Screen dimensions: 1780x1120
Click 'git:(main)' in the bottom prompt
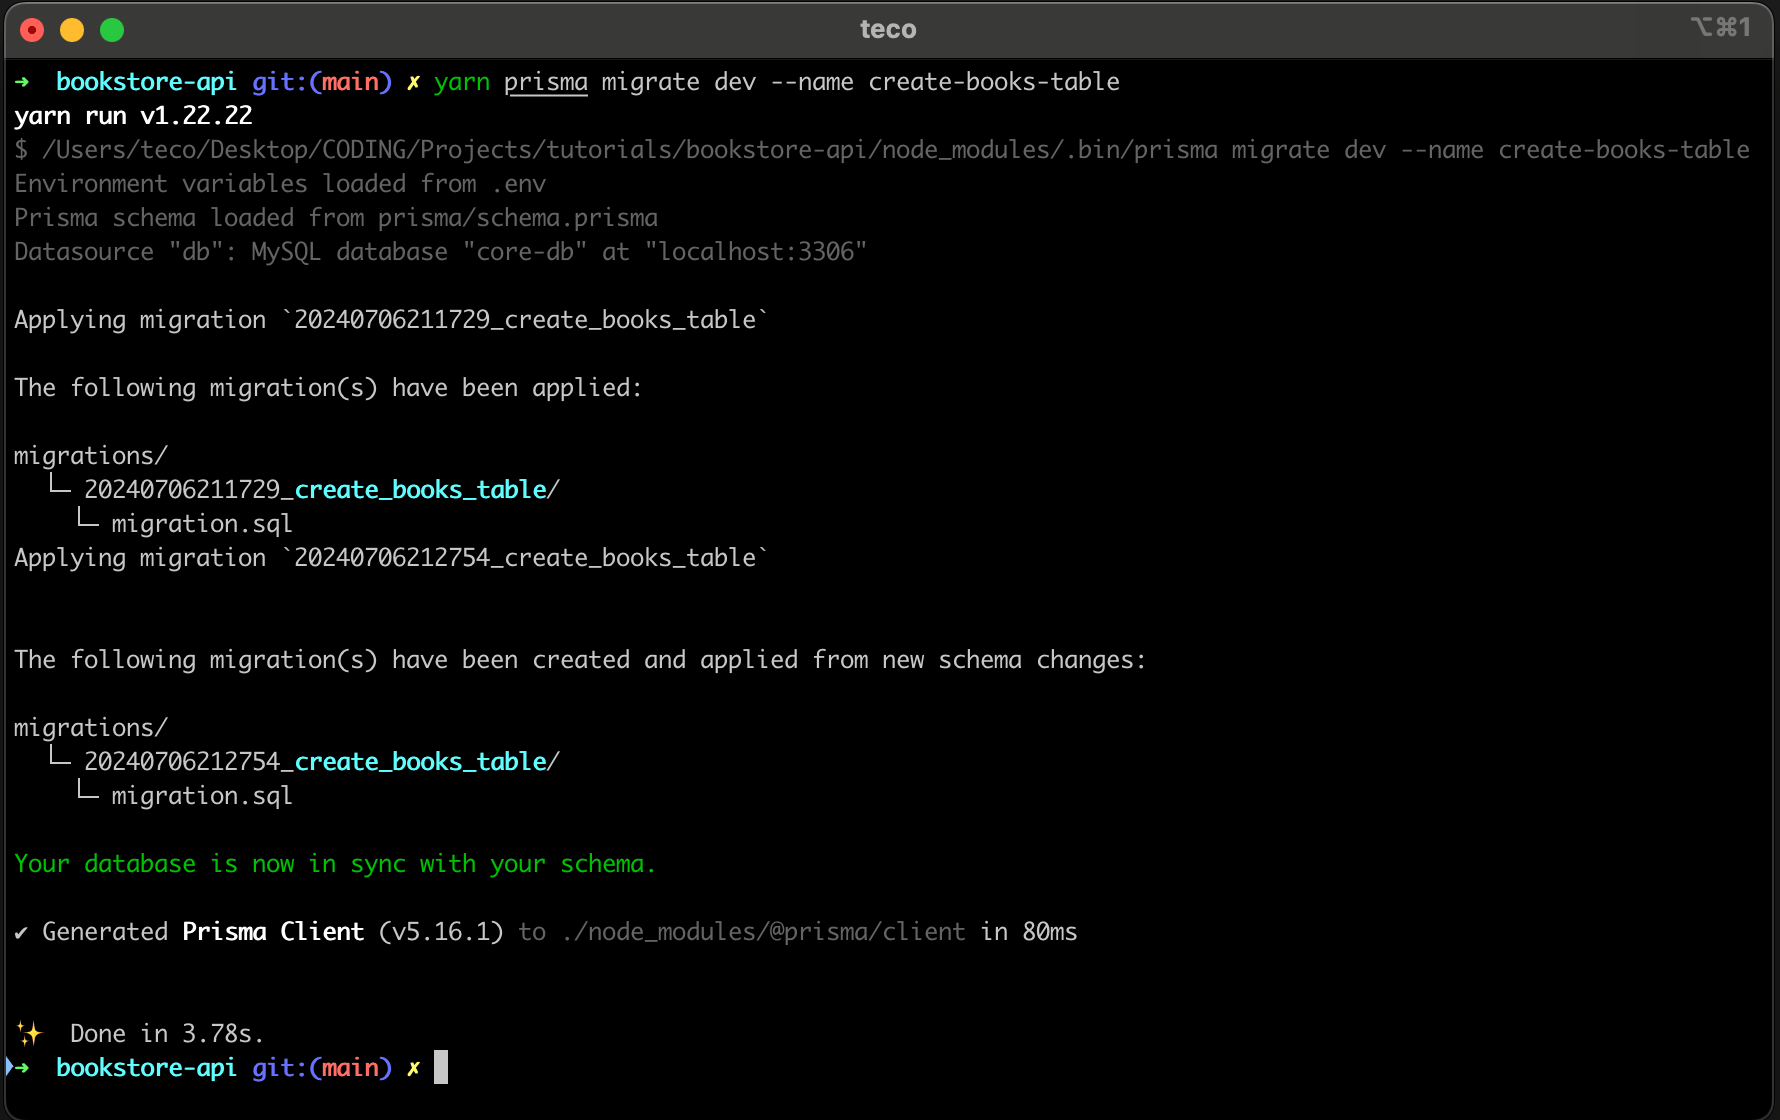[322, 1068]
